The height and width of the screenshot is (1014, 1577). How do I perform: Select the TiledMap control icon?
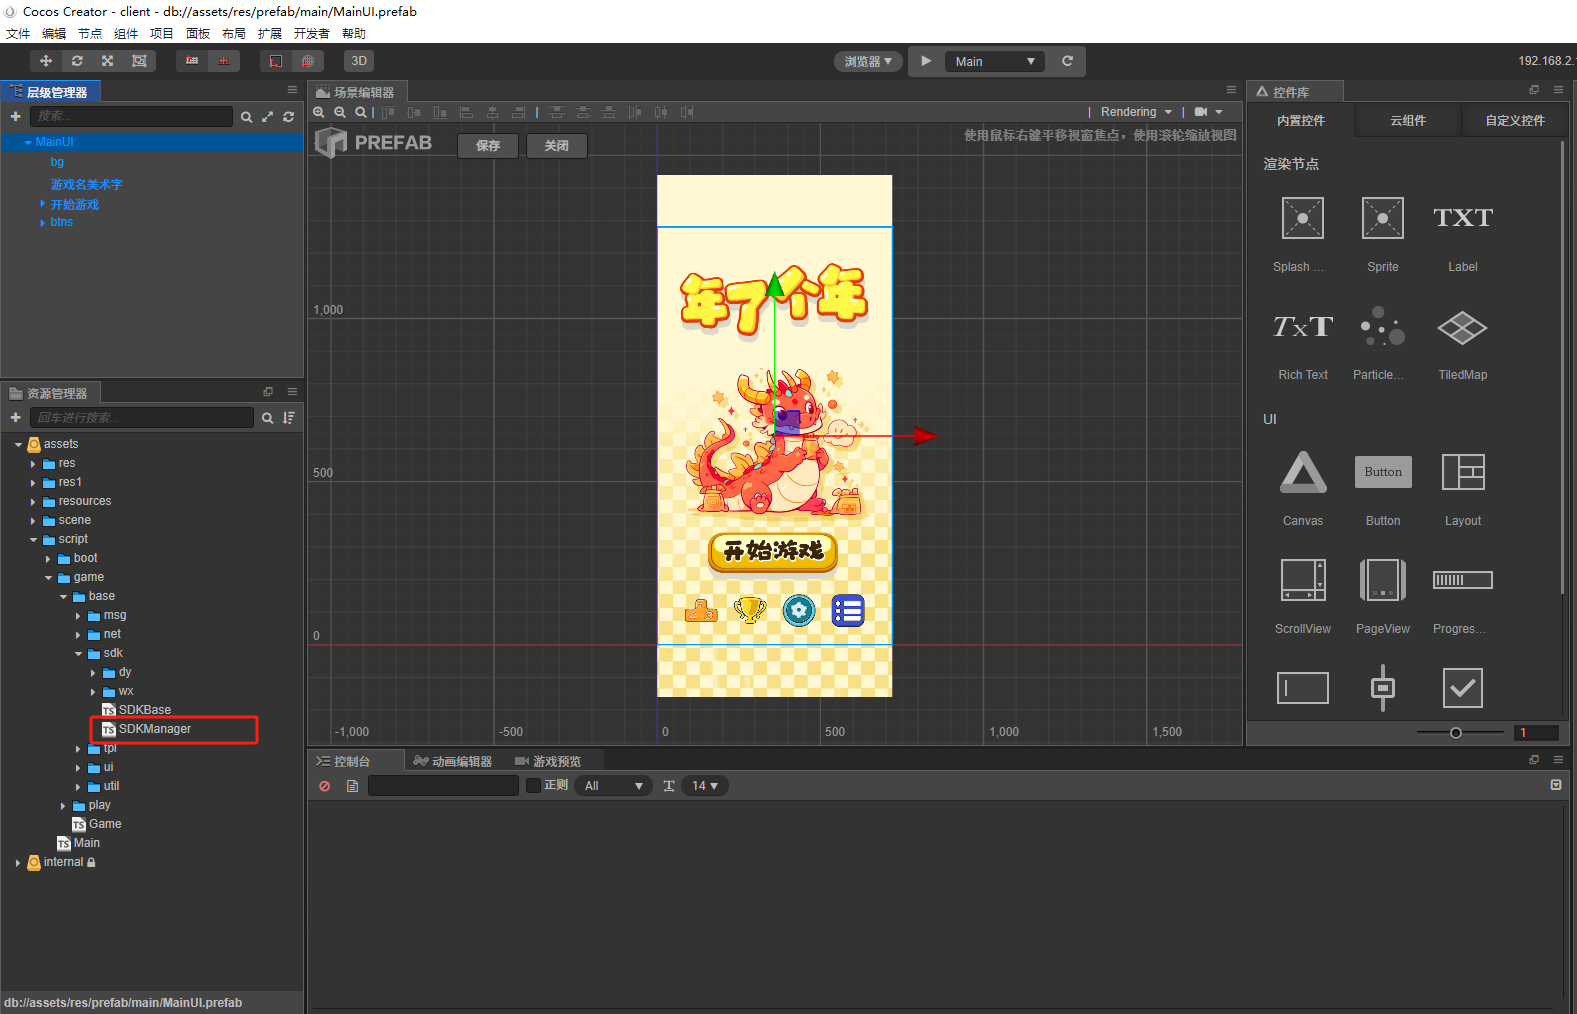click(x=1463, y=327)
